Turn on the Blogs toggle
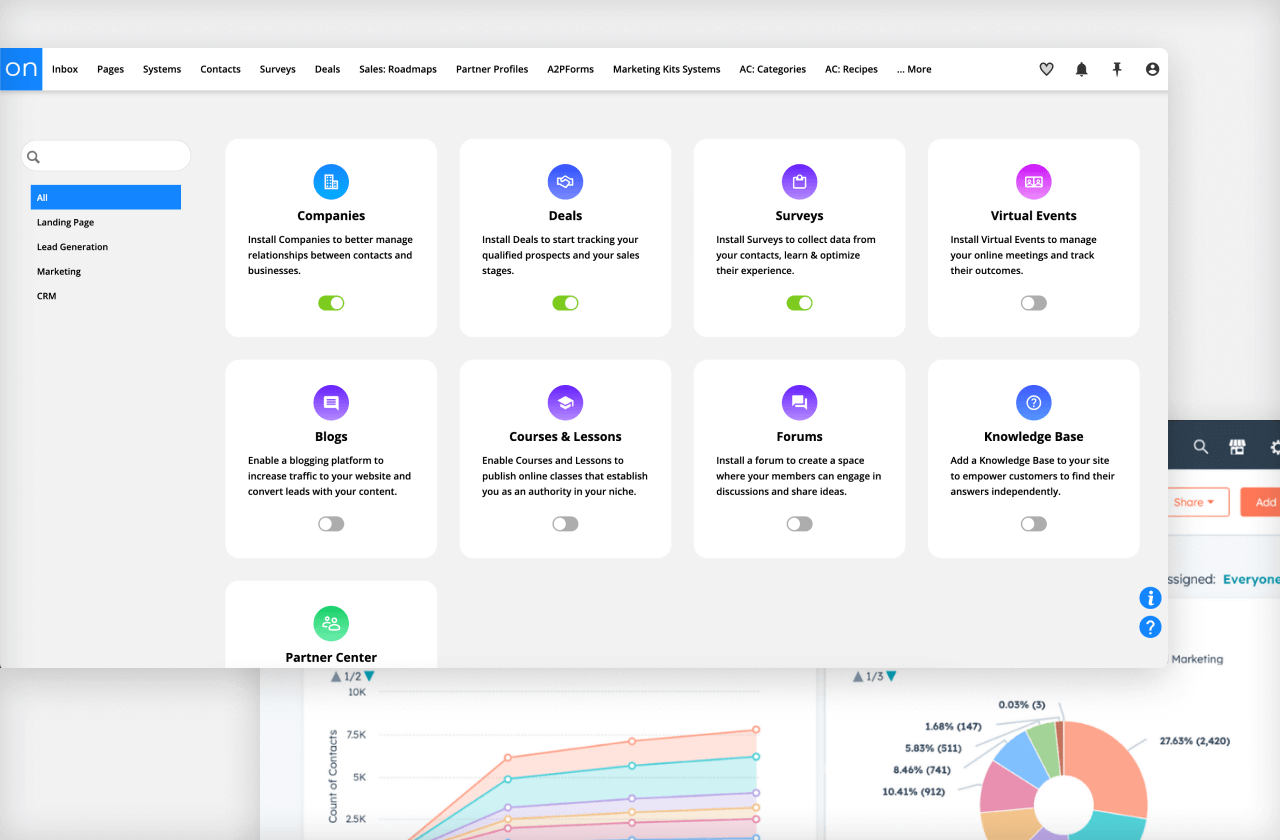Viewport: 1280px width, 840px height. click(x=331, y=523)
